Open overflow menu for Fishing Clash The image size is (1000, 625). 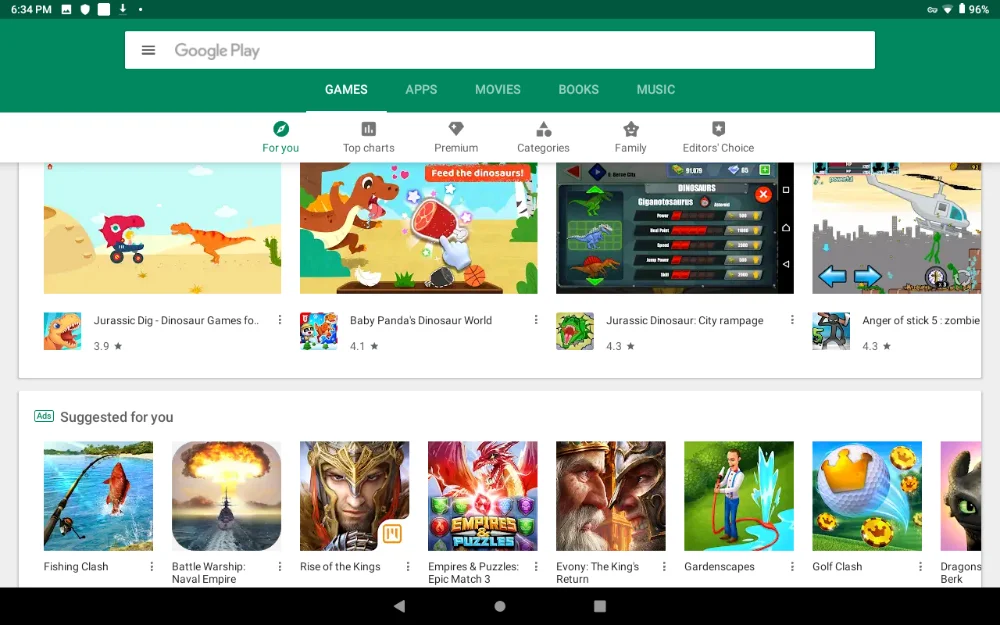tap(152, 566)
